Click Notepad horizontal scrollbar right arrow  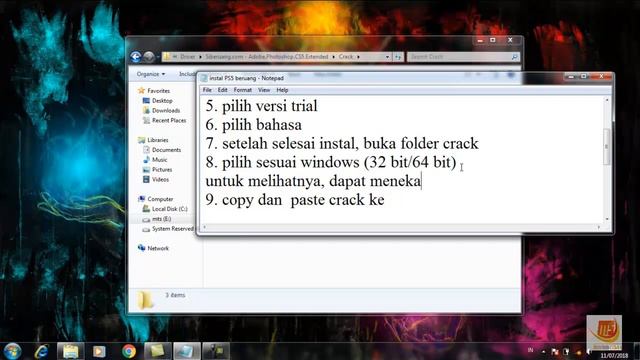(599, 227)
